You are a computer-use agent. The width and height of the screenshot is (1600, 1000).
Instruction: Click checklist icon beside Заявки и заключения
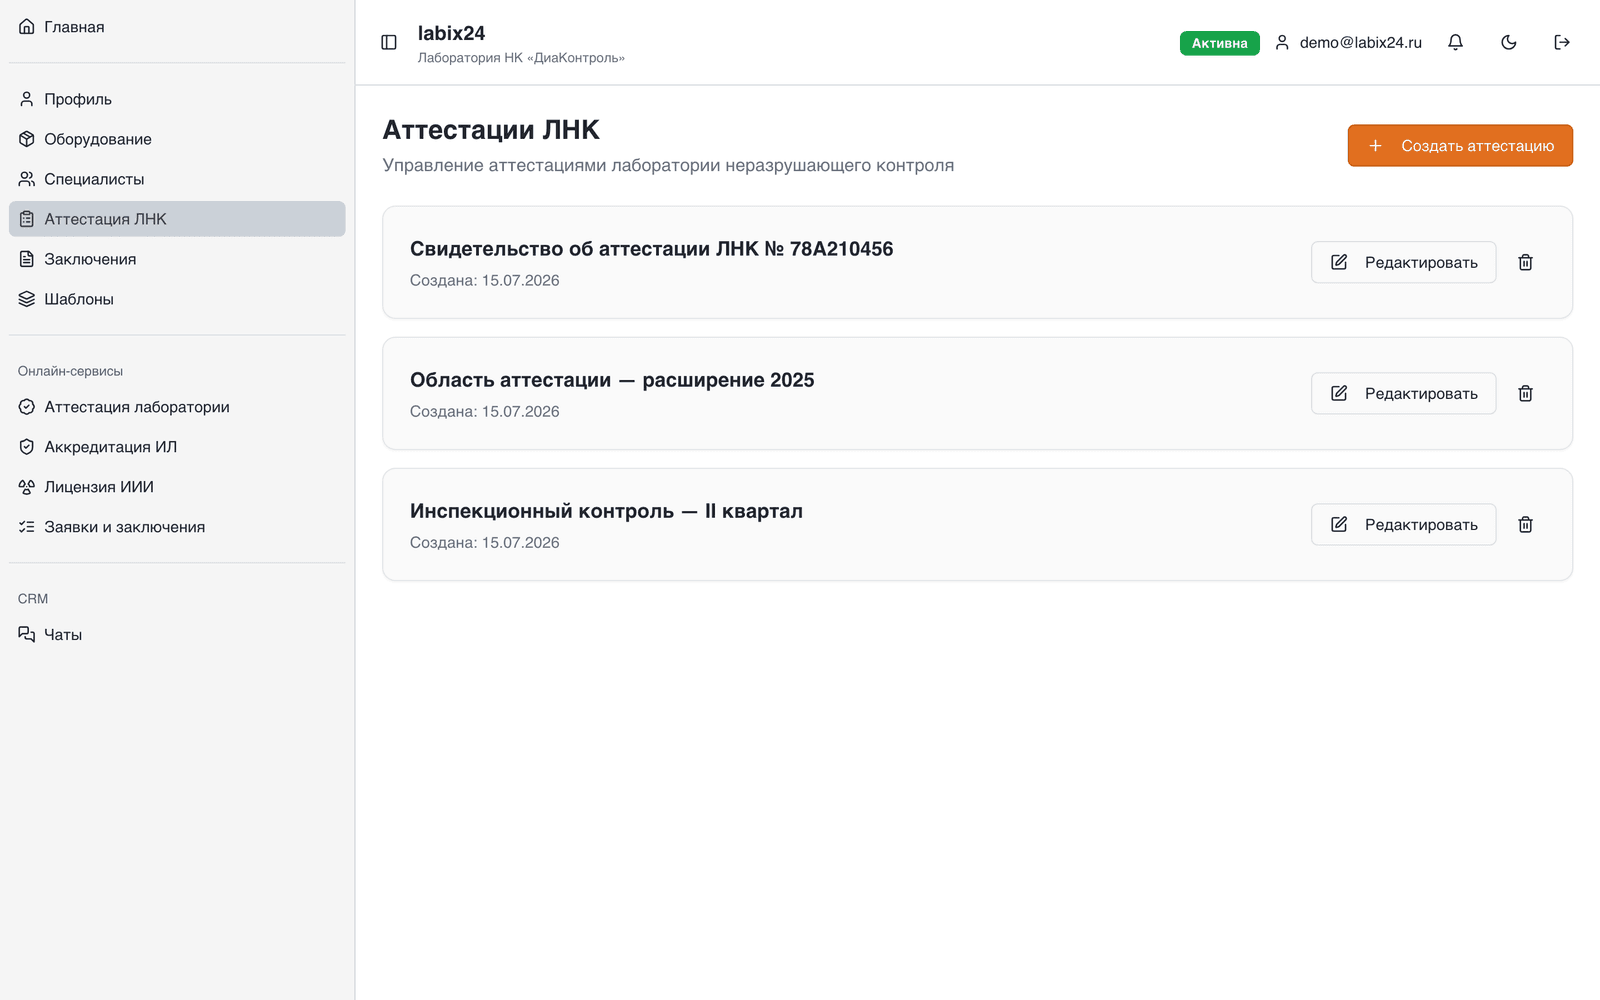[27, 527]
